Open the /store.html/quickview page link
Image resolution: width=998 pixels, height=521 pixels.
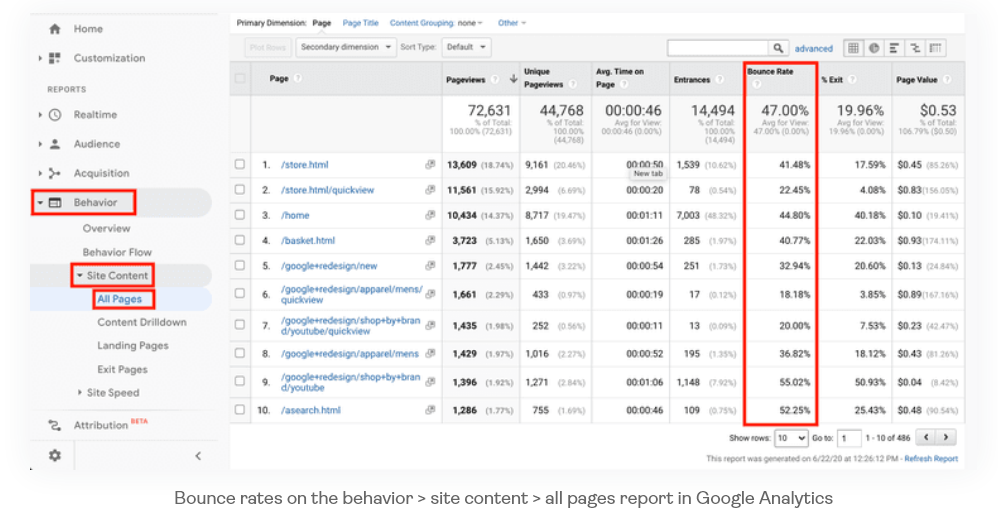(328, 190)
